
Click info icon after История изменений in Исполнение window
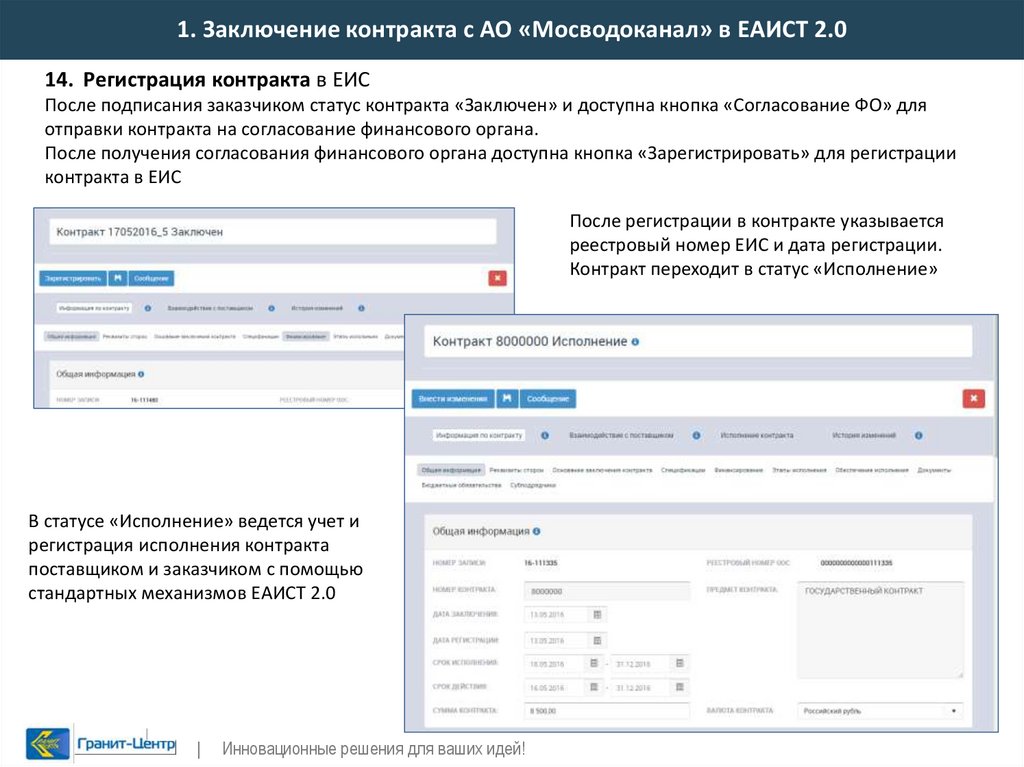point(918,435)
